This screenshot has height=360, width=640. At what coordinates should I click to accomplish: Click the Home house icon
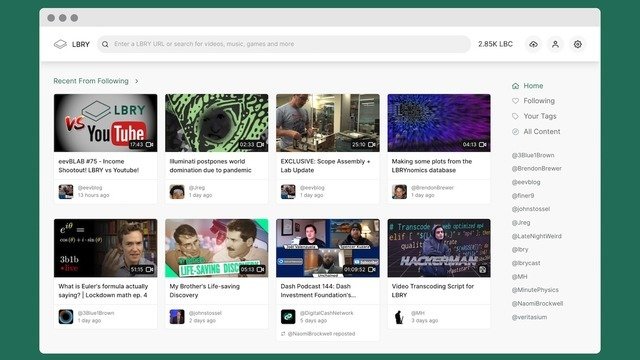coord(516,86)
